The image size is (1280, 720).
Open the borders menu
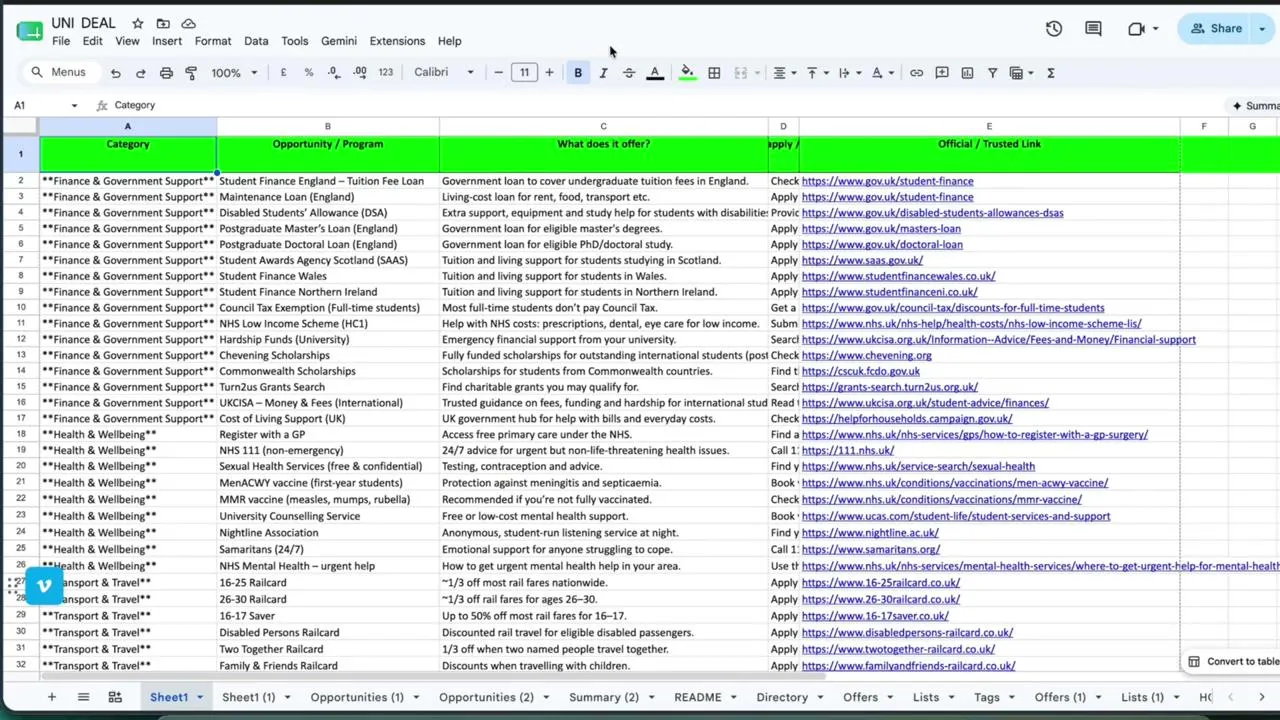coord(714,73)
